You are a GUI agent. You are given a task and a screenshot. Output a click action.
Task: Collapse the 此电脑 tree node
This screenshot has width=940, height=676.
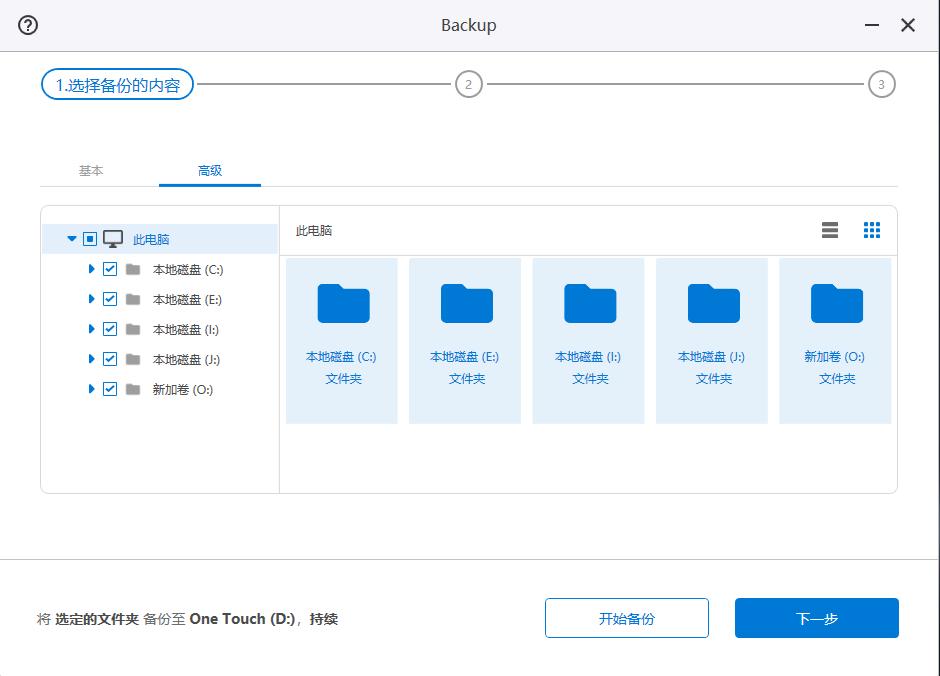coord(71,239)
